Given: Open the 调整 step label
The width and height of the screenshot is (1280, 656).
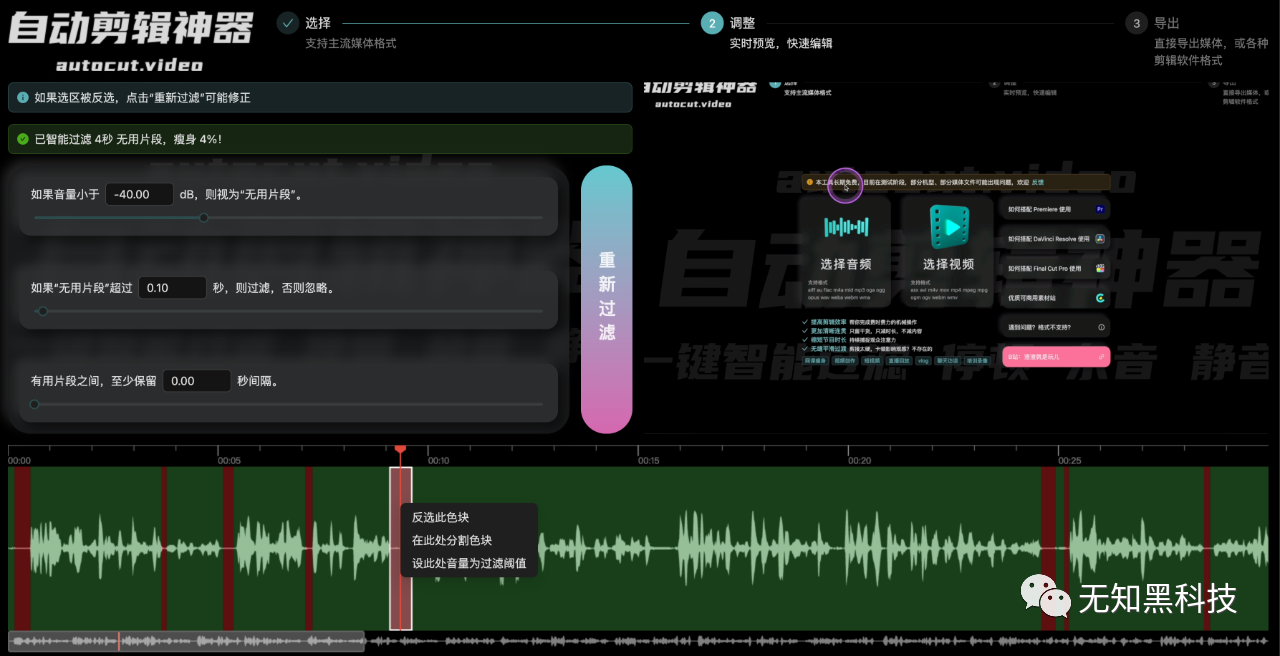Looking at the screenshot, I should coord(743,22).
